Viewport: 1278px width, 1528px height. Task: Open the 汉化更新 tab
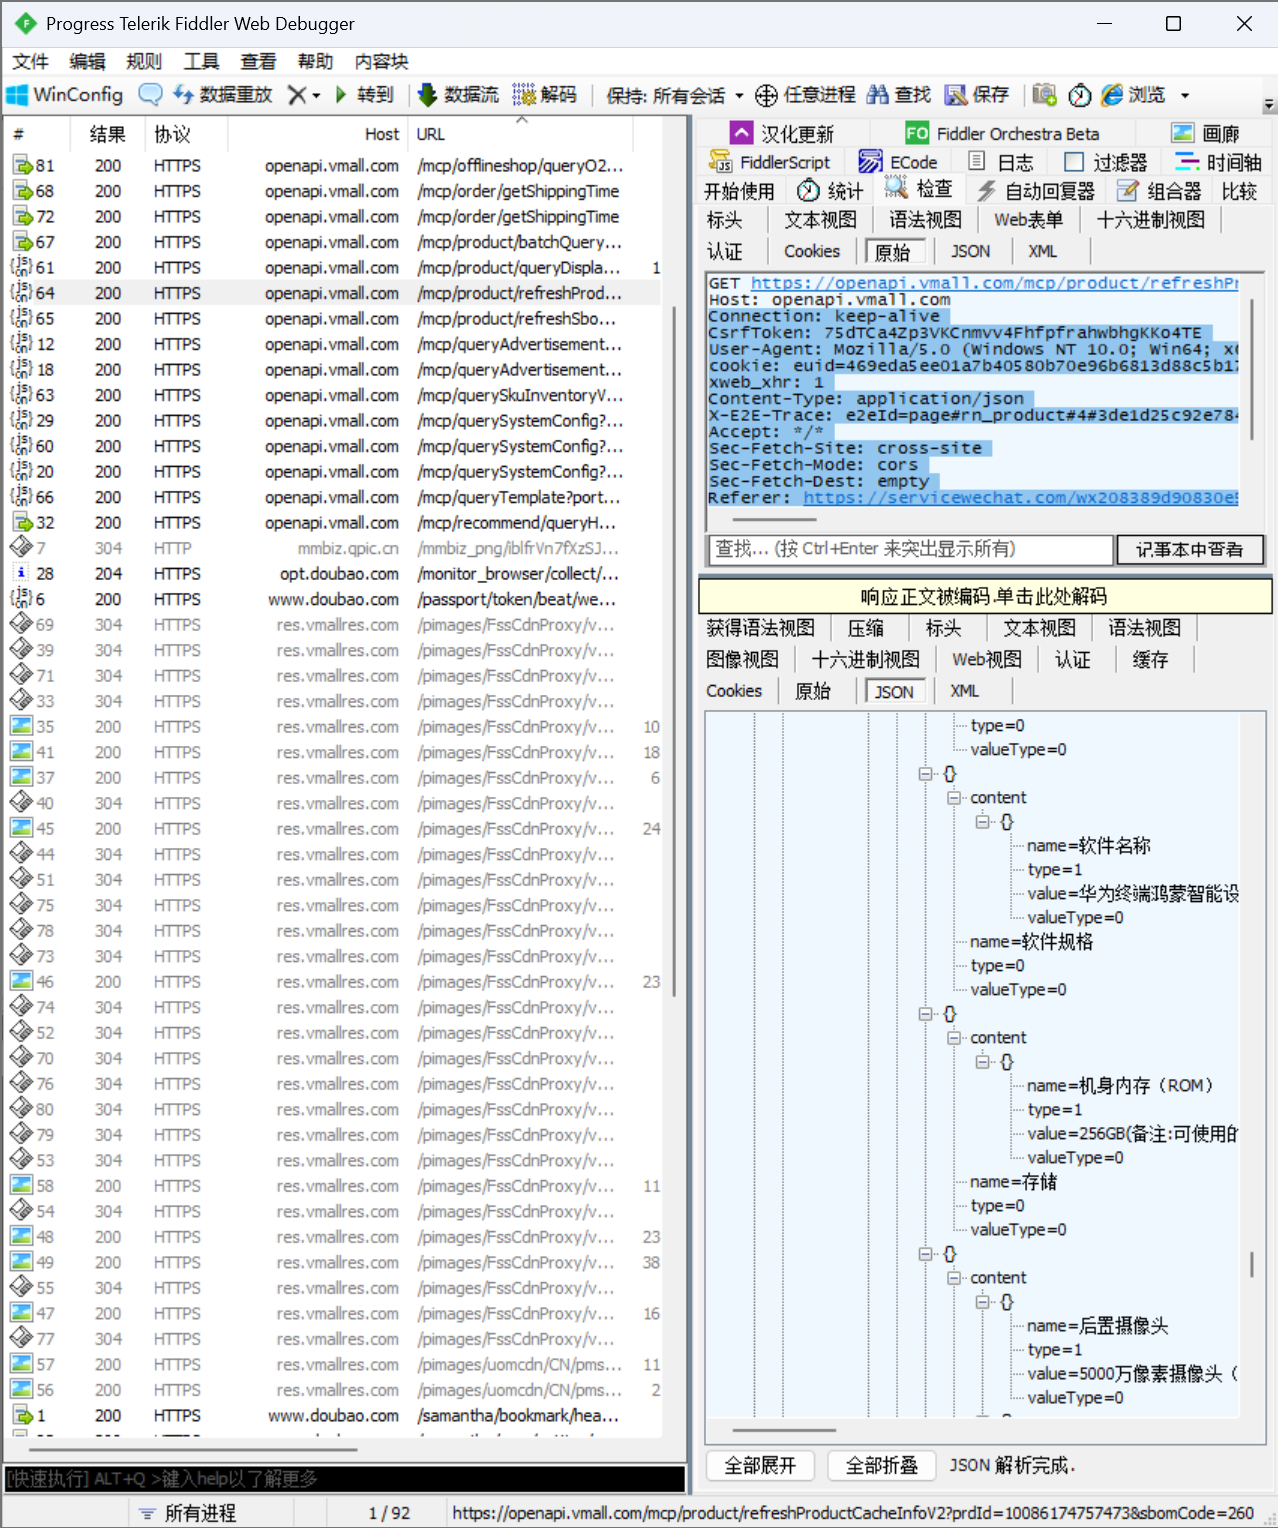(782, 134)
